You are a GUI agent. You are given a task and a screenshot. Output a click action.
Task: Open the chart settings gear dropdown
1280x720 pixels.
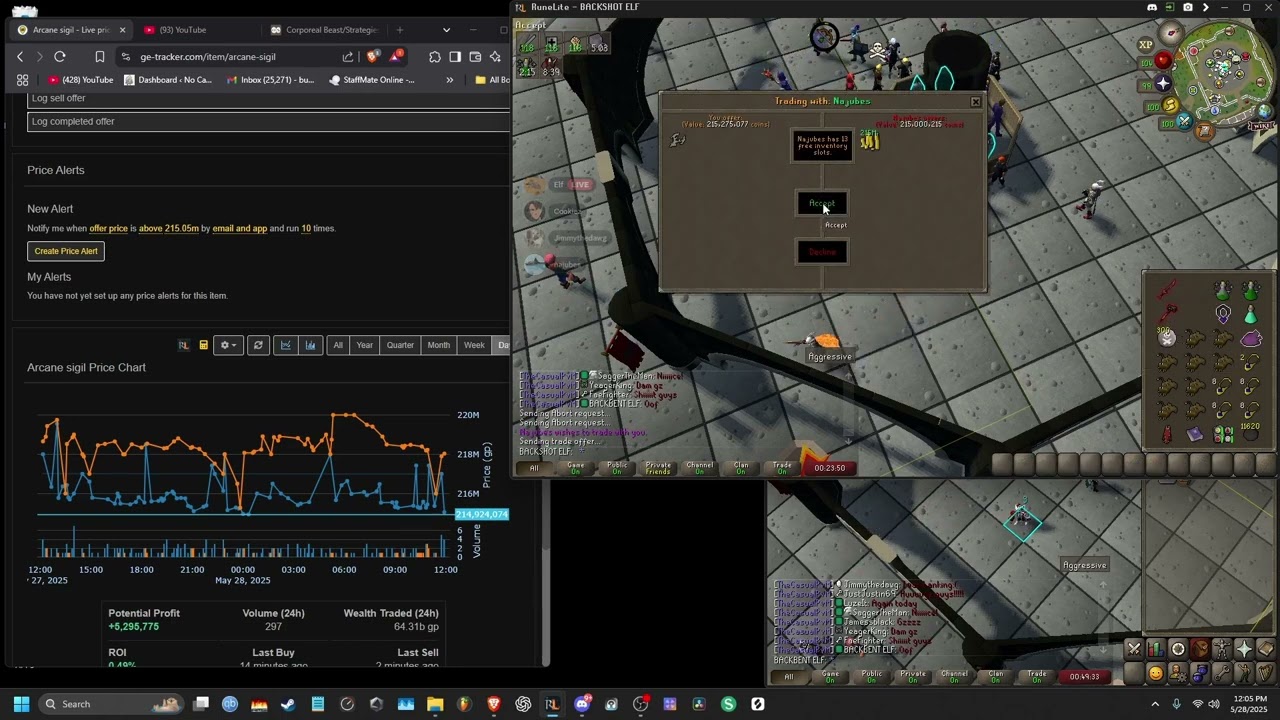click(229, 345)
